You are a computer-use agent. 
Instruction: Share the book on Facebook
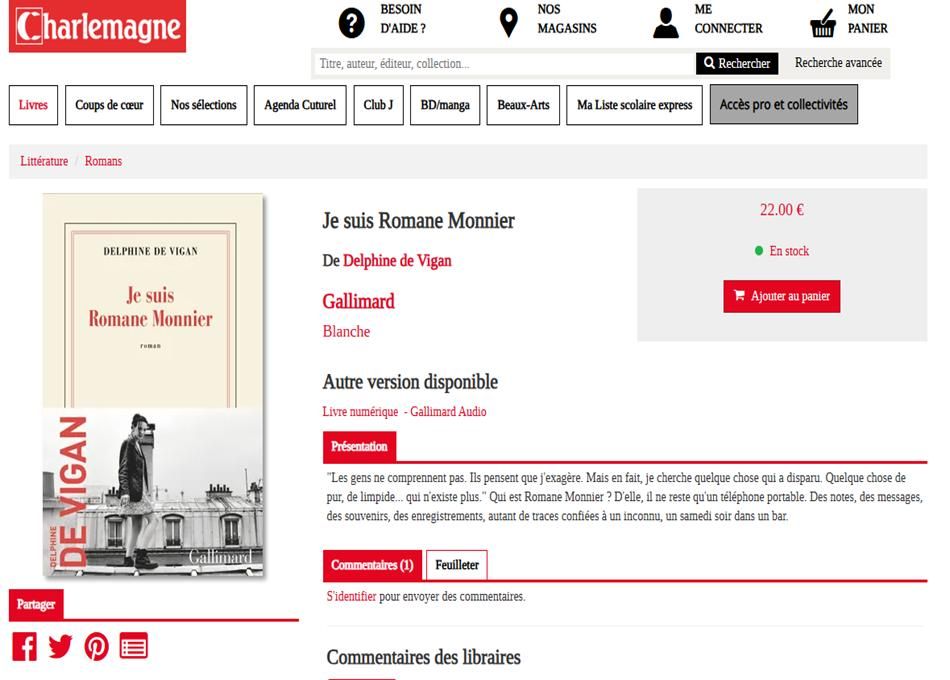pos(24,646)
